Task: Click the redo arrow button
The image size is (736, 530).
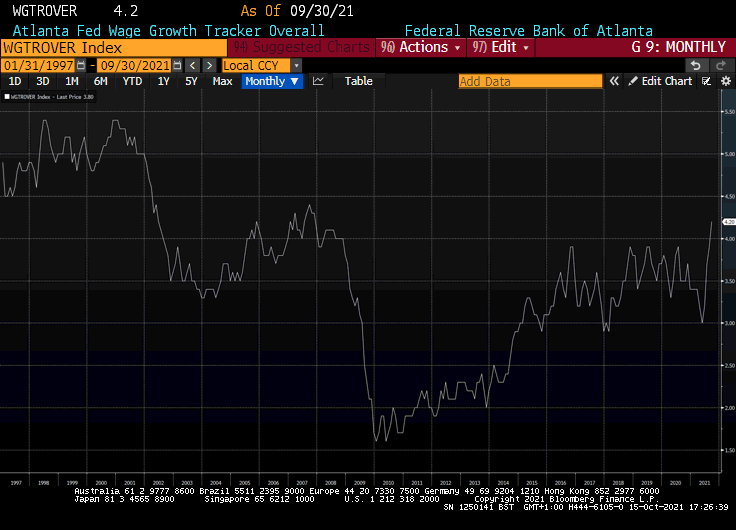Action: tap(721, 65)
